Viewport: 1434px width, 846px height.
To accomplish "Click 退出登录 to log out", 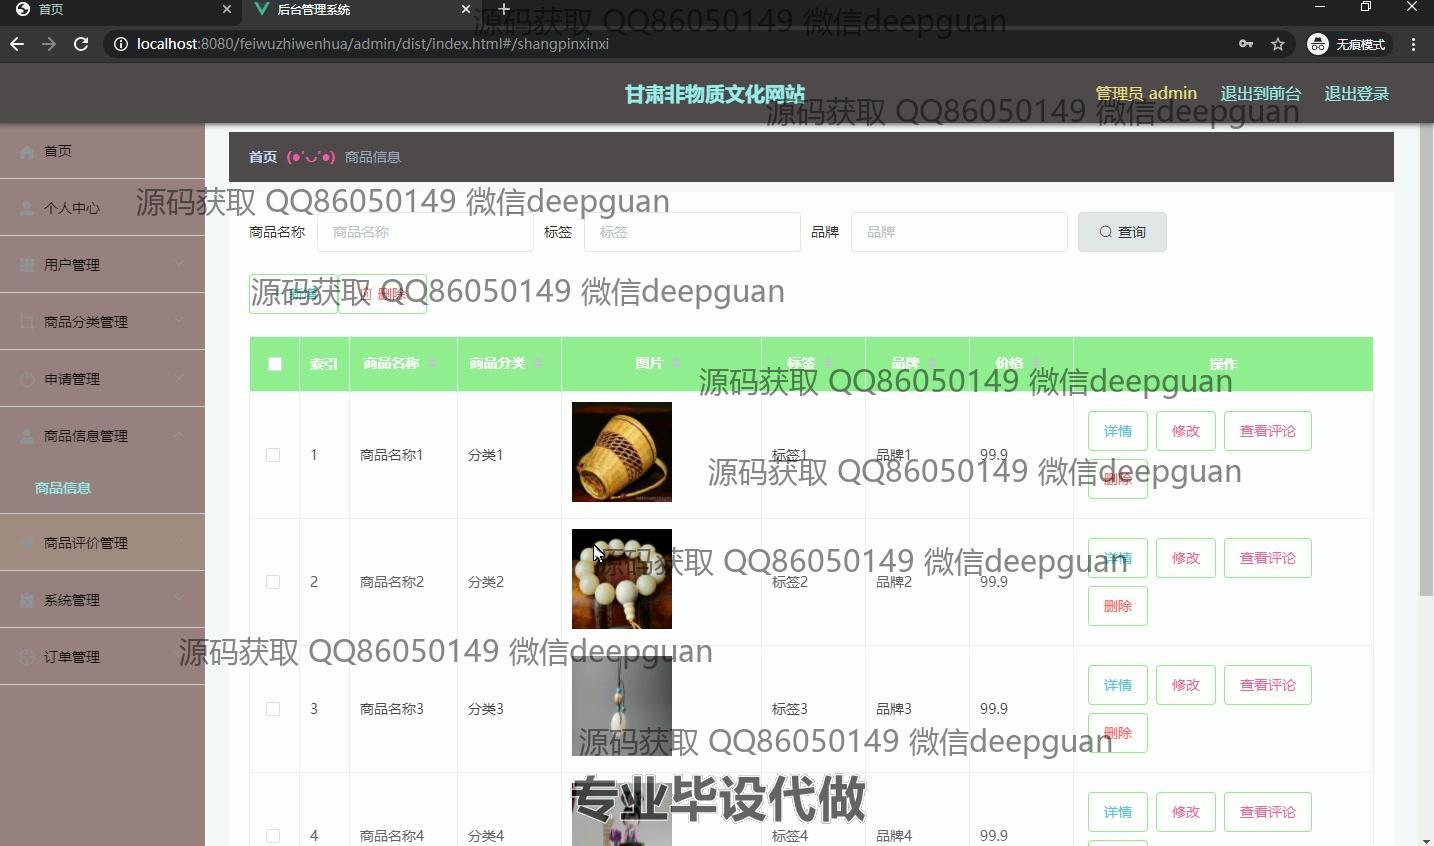I will (1356, 93).
